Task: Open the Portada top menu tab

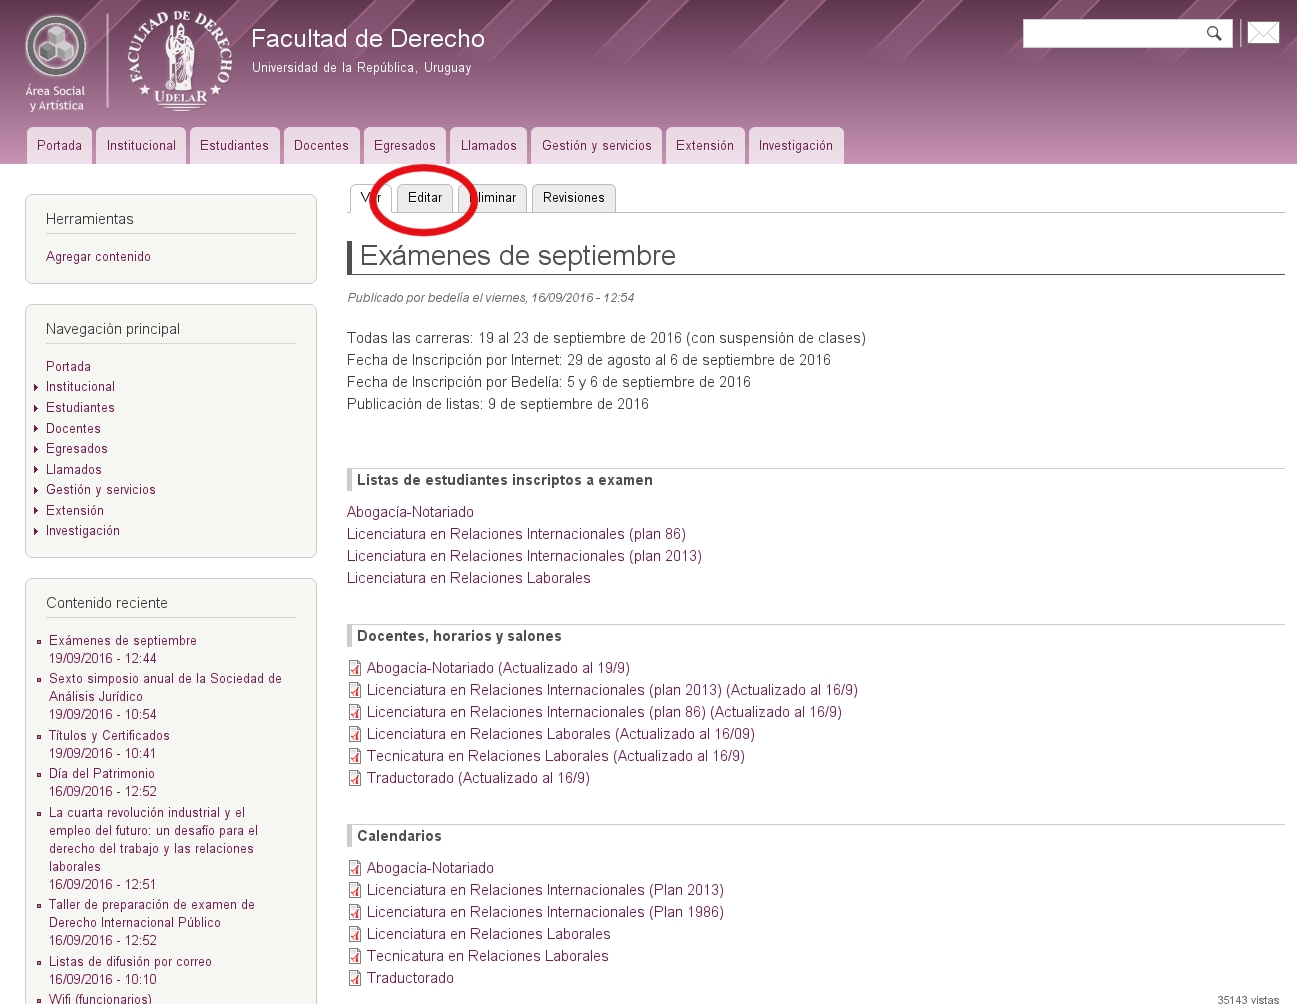Action: (x=59, y=146)
